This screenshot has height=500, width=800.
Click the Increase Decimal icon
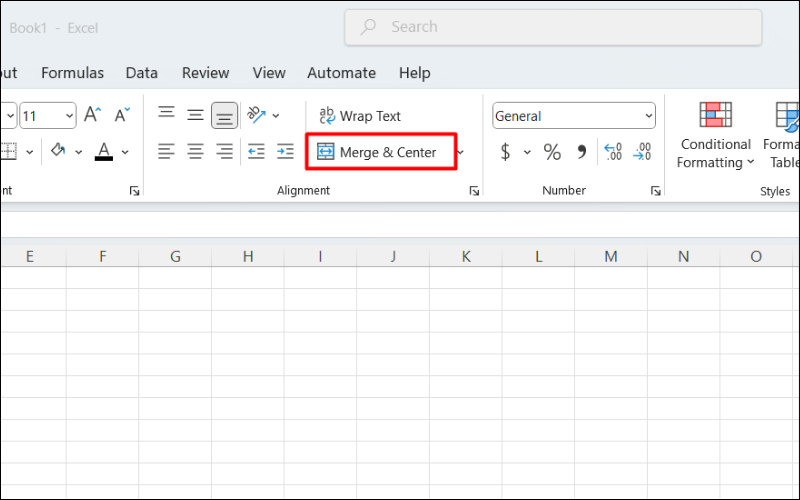613,152
